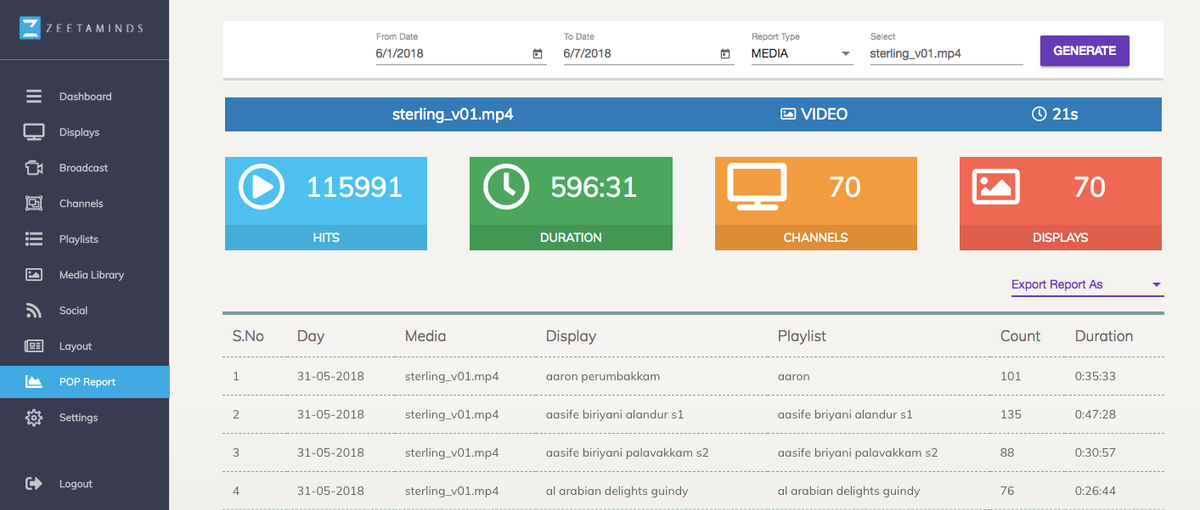Go to Dashboard menu item
The height and width of the screenshot is (510, 1200).
point(85,97)
